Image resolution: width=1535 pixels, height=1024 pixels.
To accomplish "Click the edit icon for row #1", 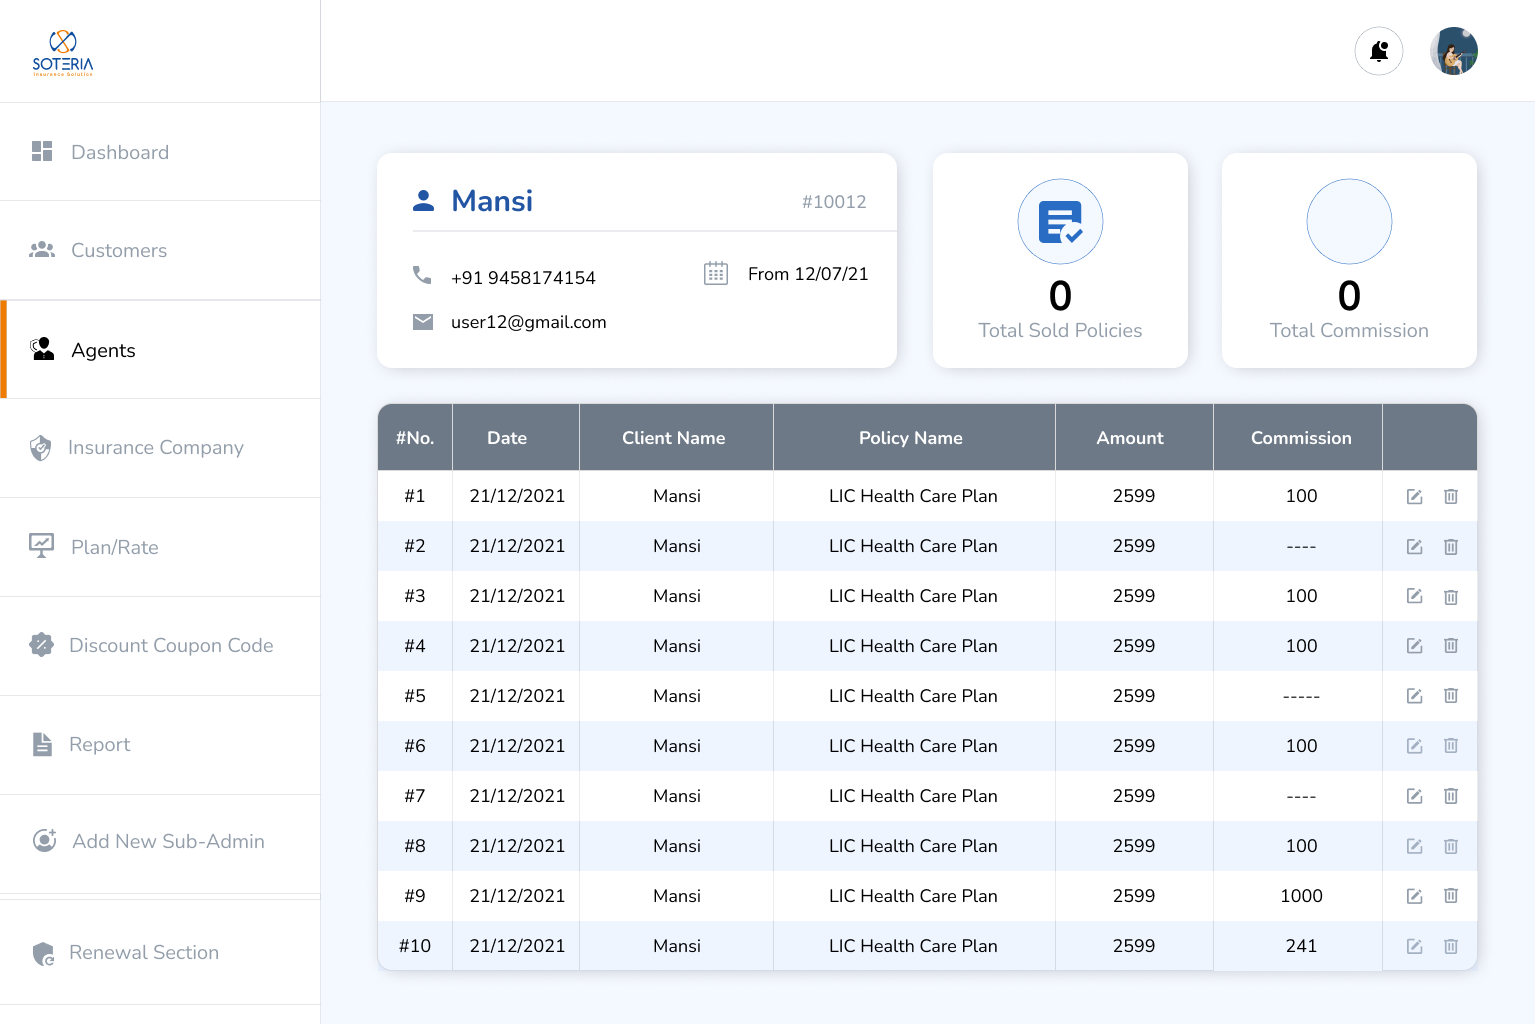I will click(1414, 497).
